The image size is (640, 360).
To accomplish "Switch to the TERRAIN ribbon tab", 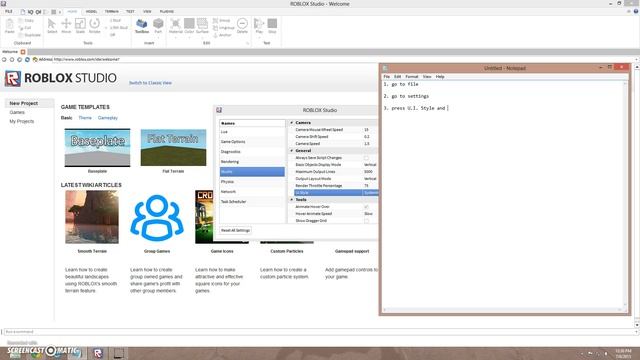I will click(111, 12).
